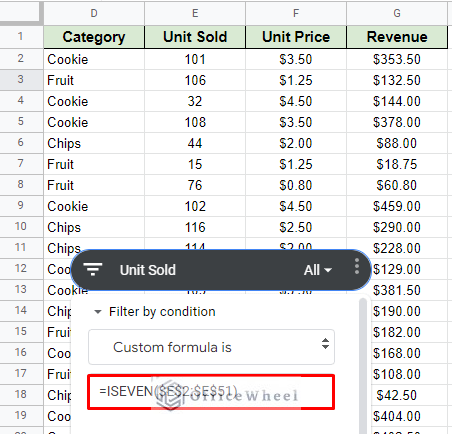This screenshot has width=452, height=434.
Task: Select cell with value 106
Action: 195,80
